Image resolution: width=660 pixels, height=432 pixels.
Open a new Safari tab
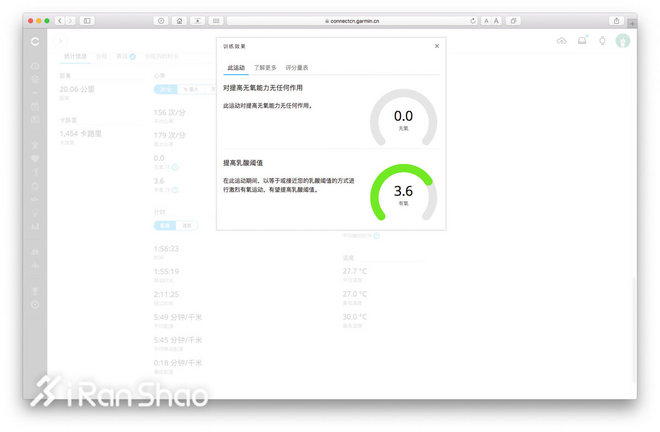point(632,24)
